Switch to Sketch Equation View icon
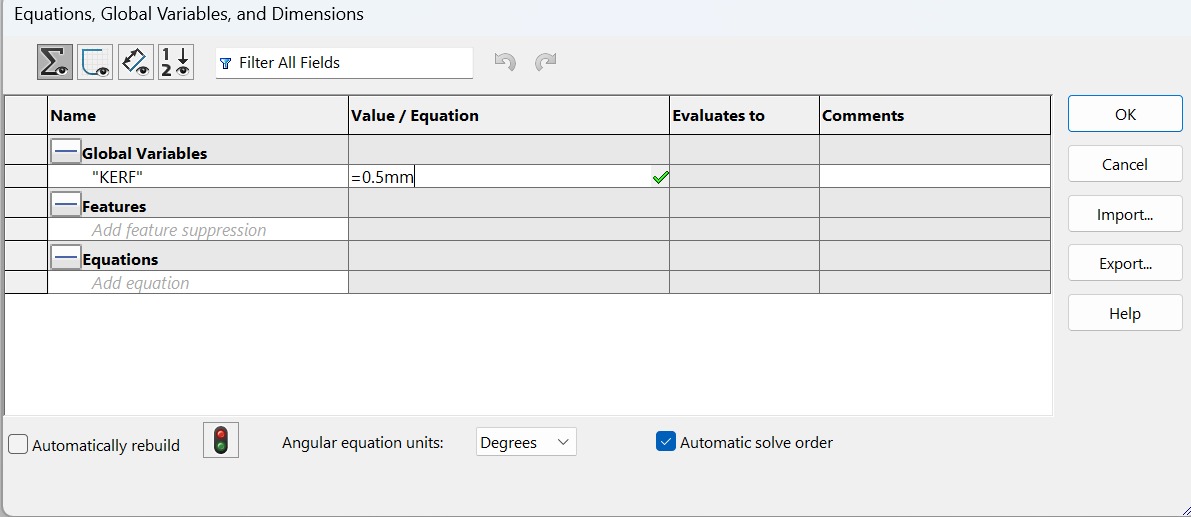Image resolution: width=1191 pixels, height=517 pixels. click(x=95, y=62)
